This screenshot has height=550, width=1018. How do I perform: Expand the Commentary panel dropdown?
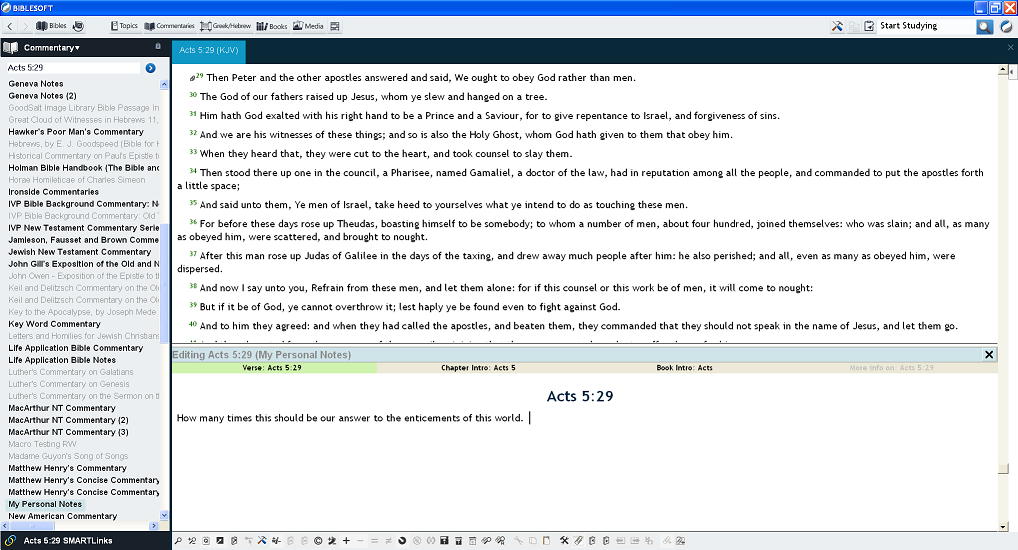(51, 47)
